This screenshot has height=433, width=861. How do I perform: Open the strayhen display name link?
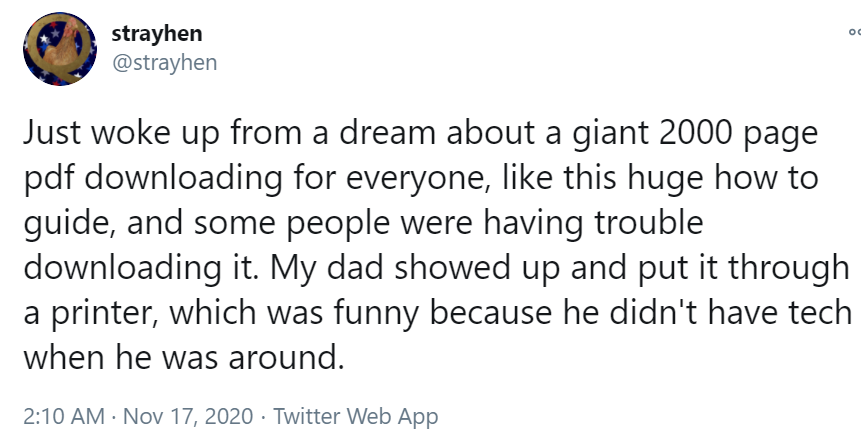(x=157, y=33)
